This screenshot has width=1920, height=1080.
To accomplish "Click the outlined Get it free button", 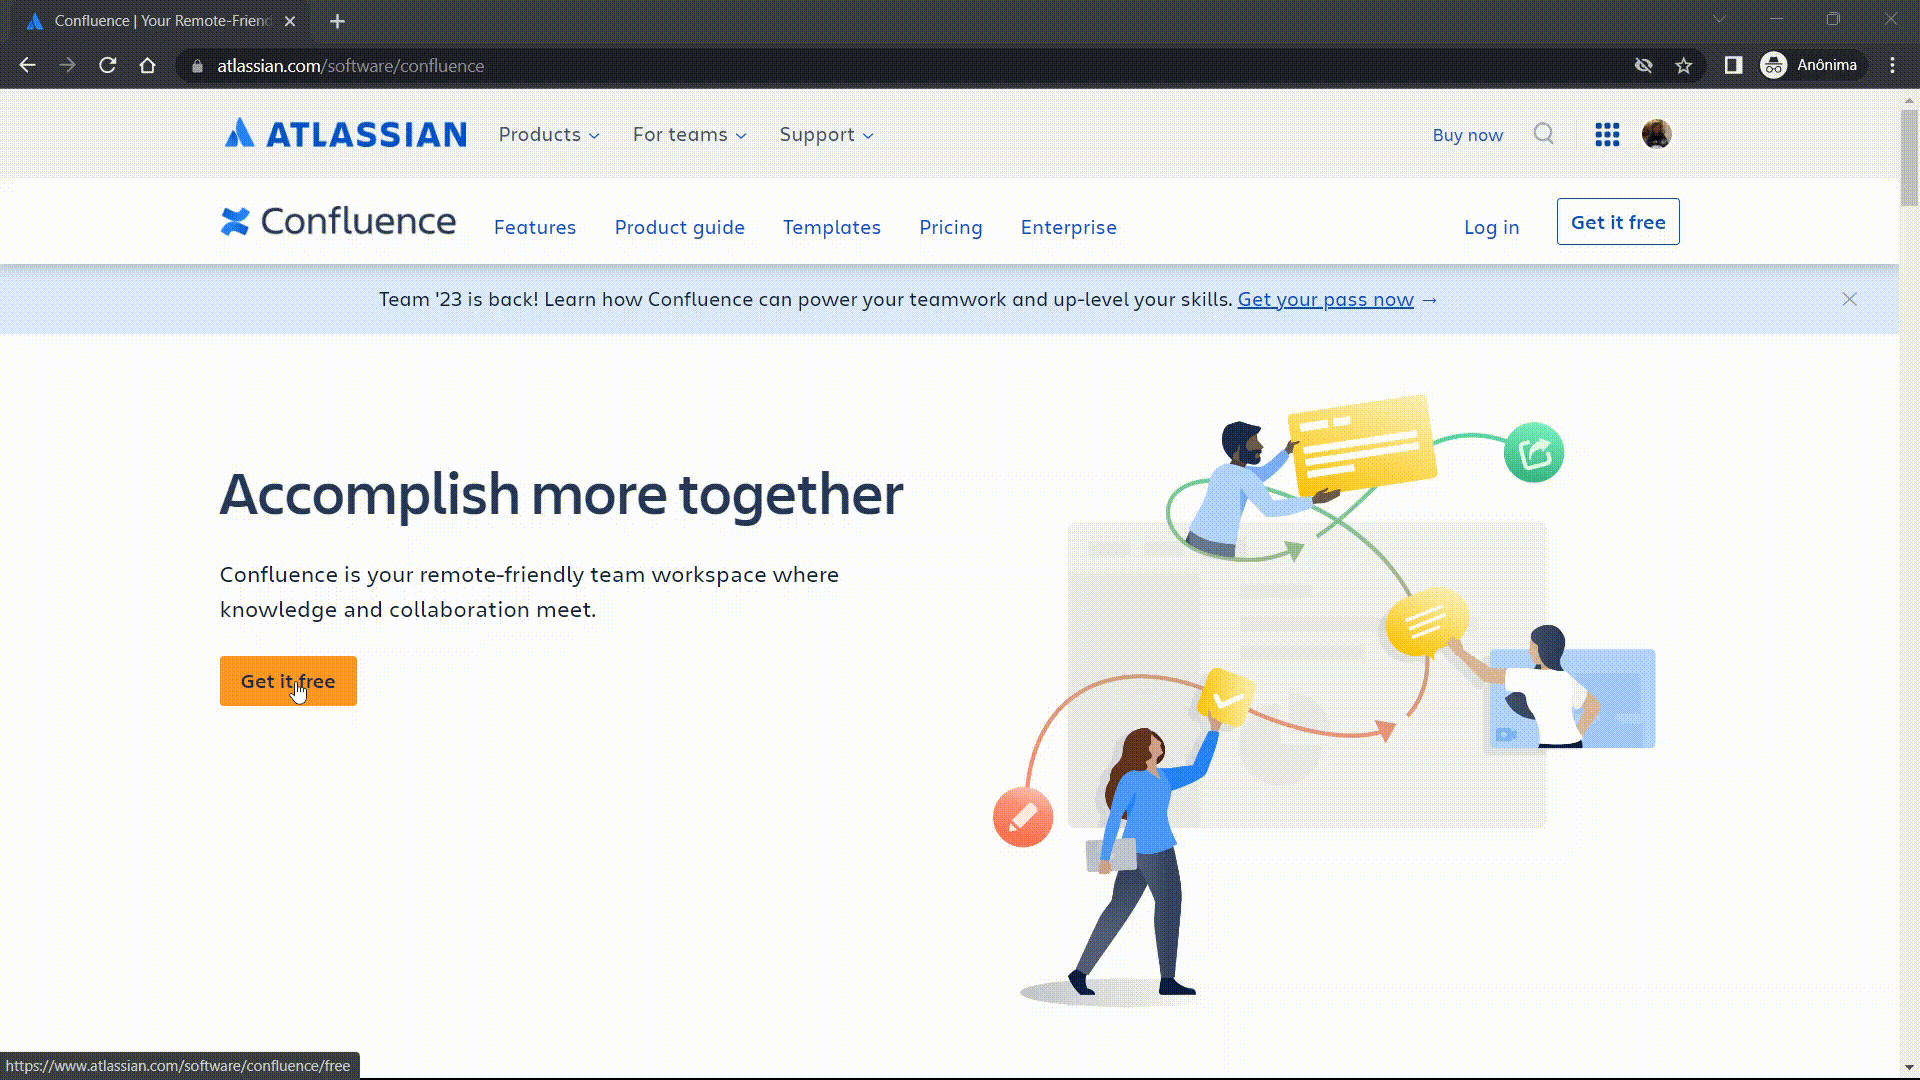I will point(1618,222).
